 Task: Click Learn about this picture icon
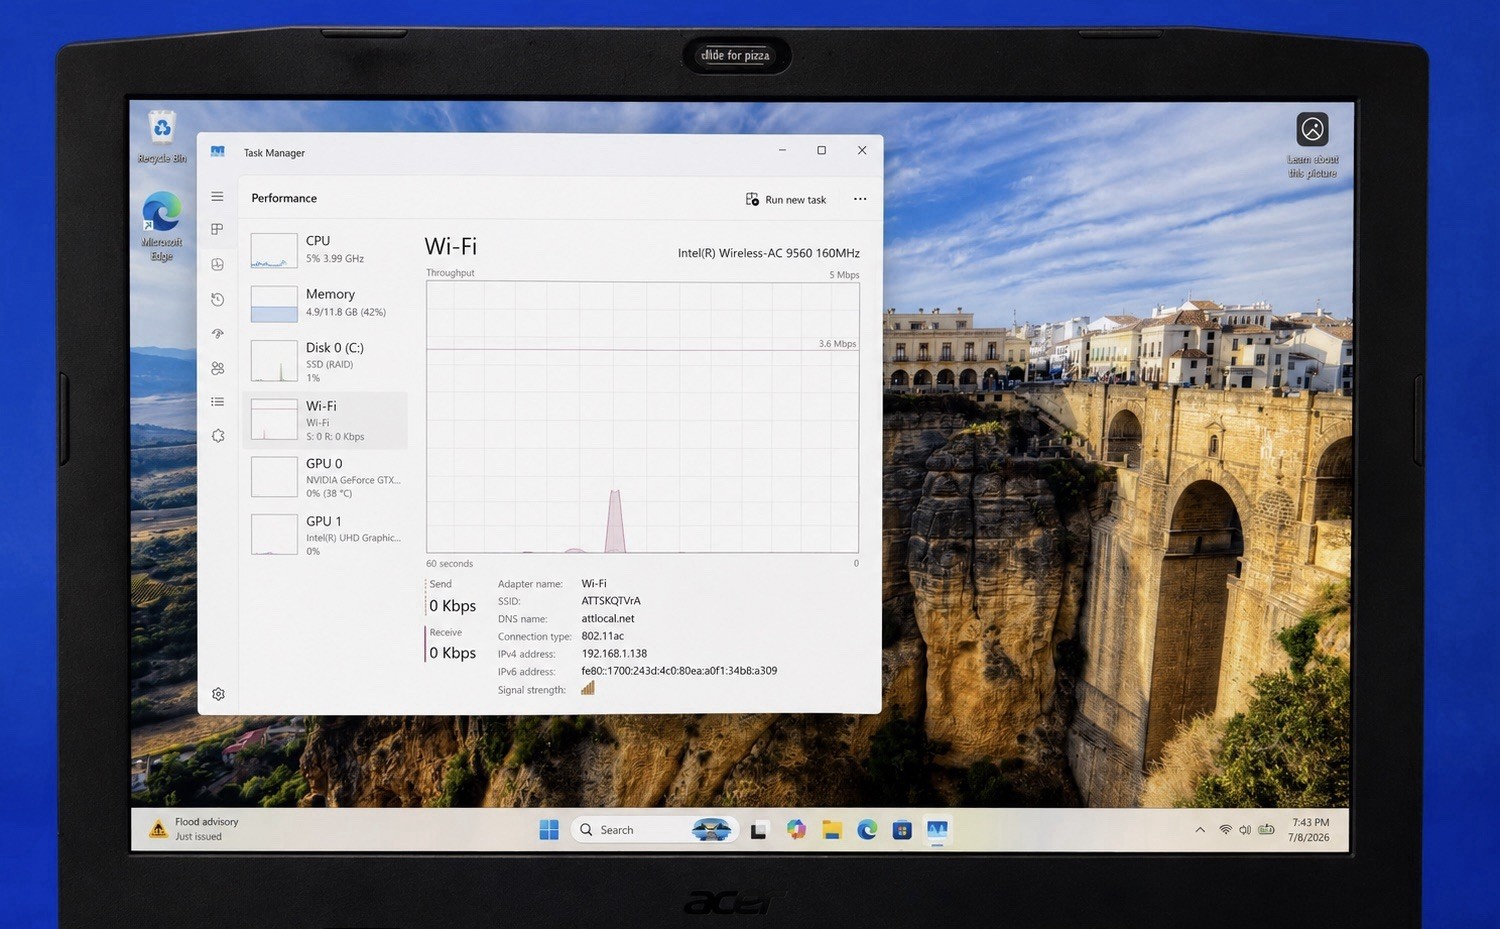pos(1312,145)
